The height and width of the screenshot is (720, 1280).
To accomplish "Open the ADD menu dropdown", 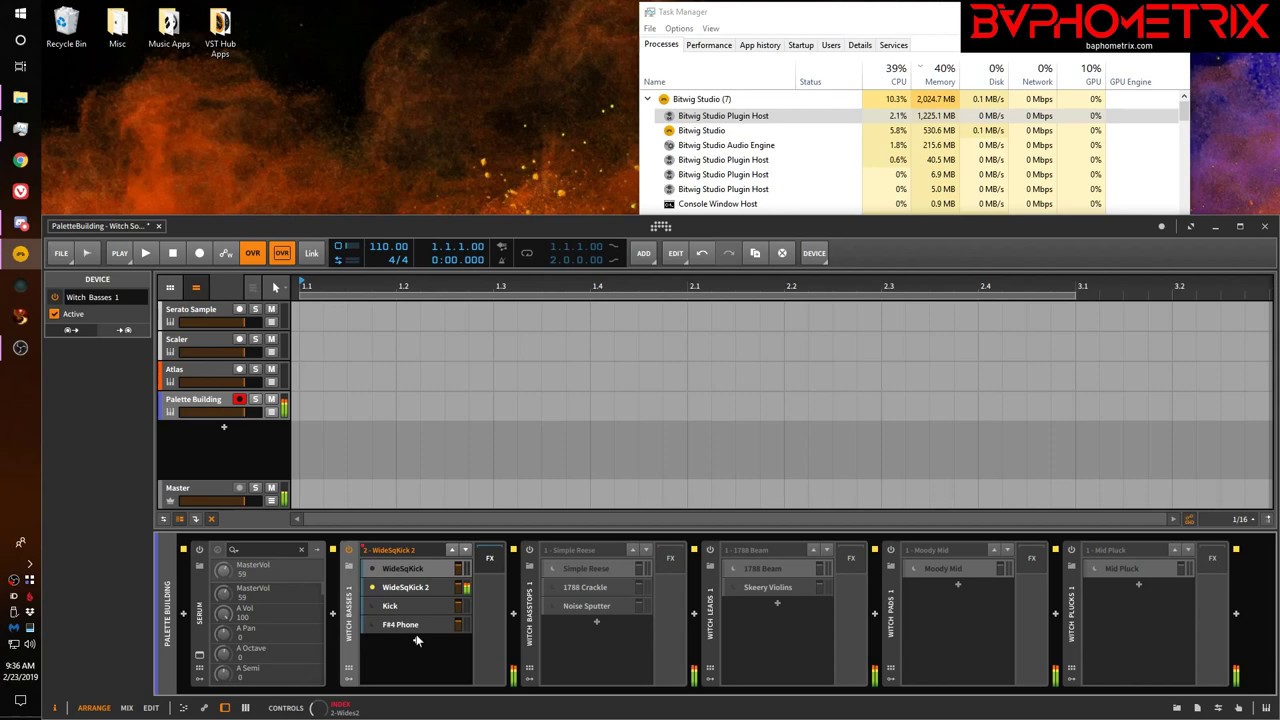I will click(643, 253).
